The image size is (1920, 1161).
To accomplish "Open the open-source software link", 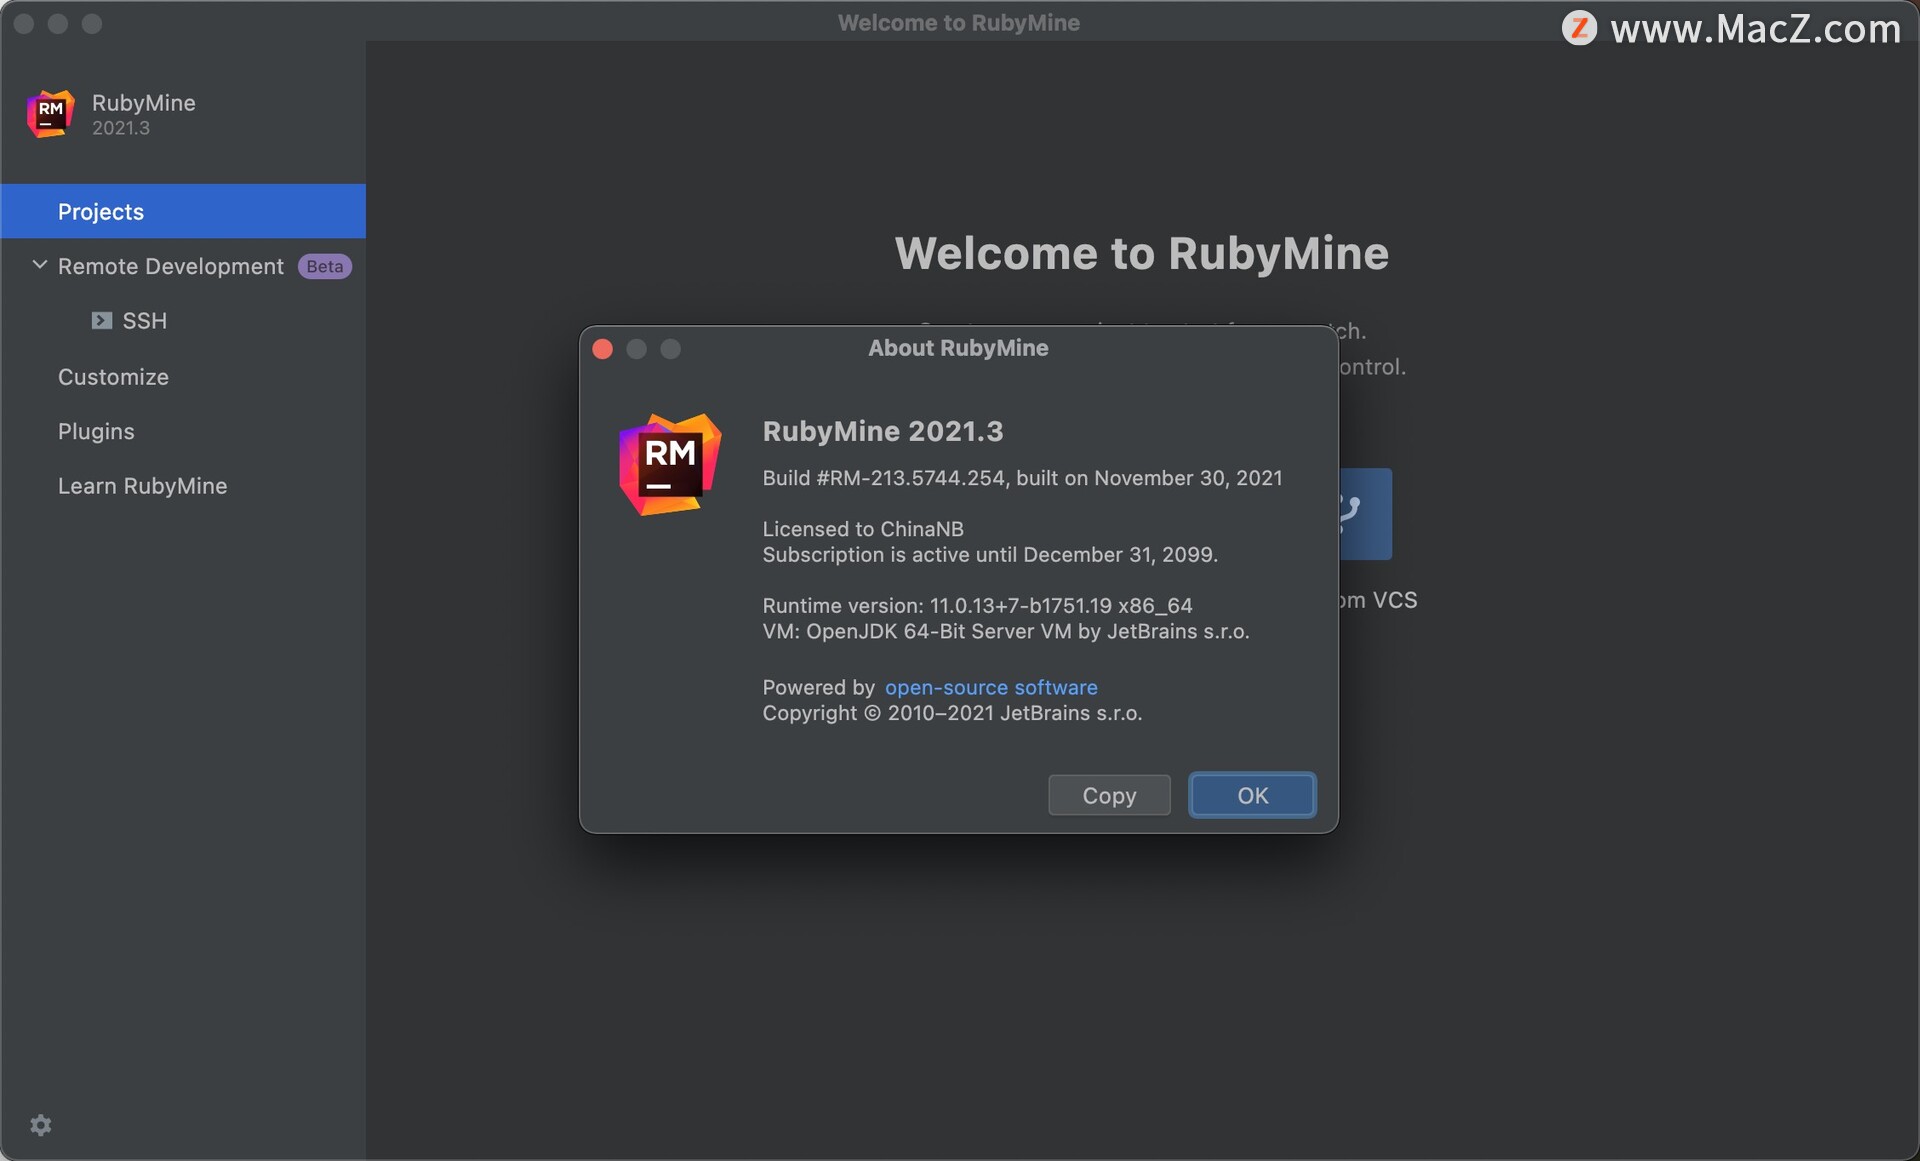I will click(991, 687).
